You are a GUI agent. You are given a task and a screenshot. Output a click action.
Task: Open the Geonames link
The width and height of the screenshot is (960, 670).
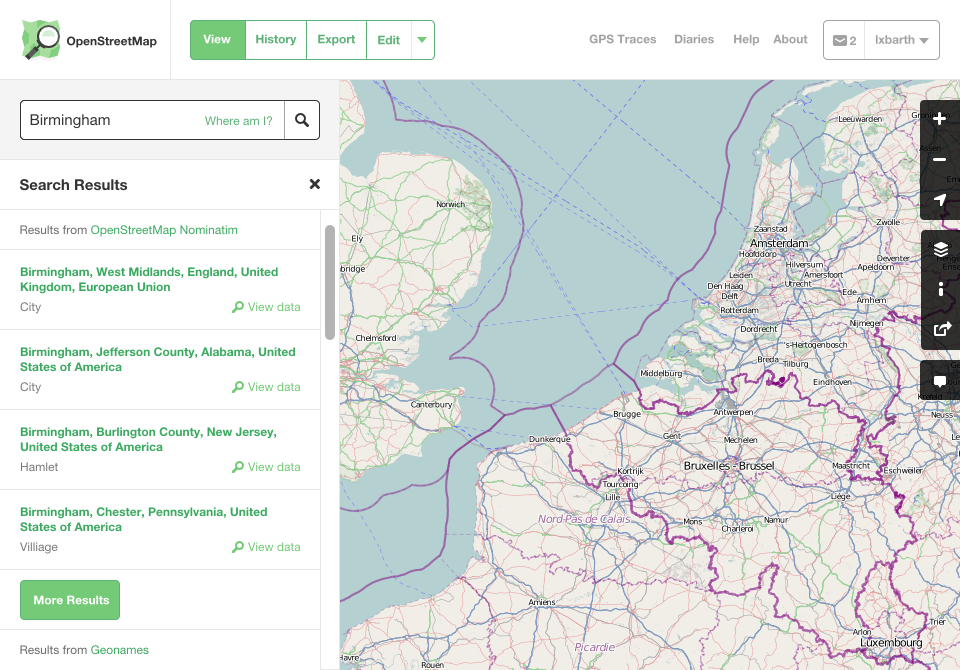pyautogui.click(x=119, y=650)
